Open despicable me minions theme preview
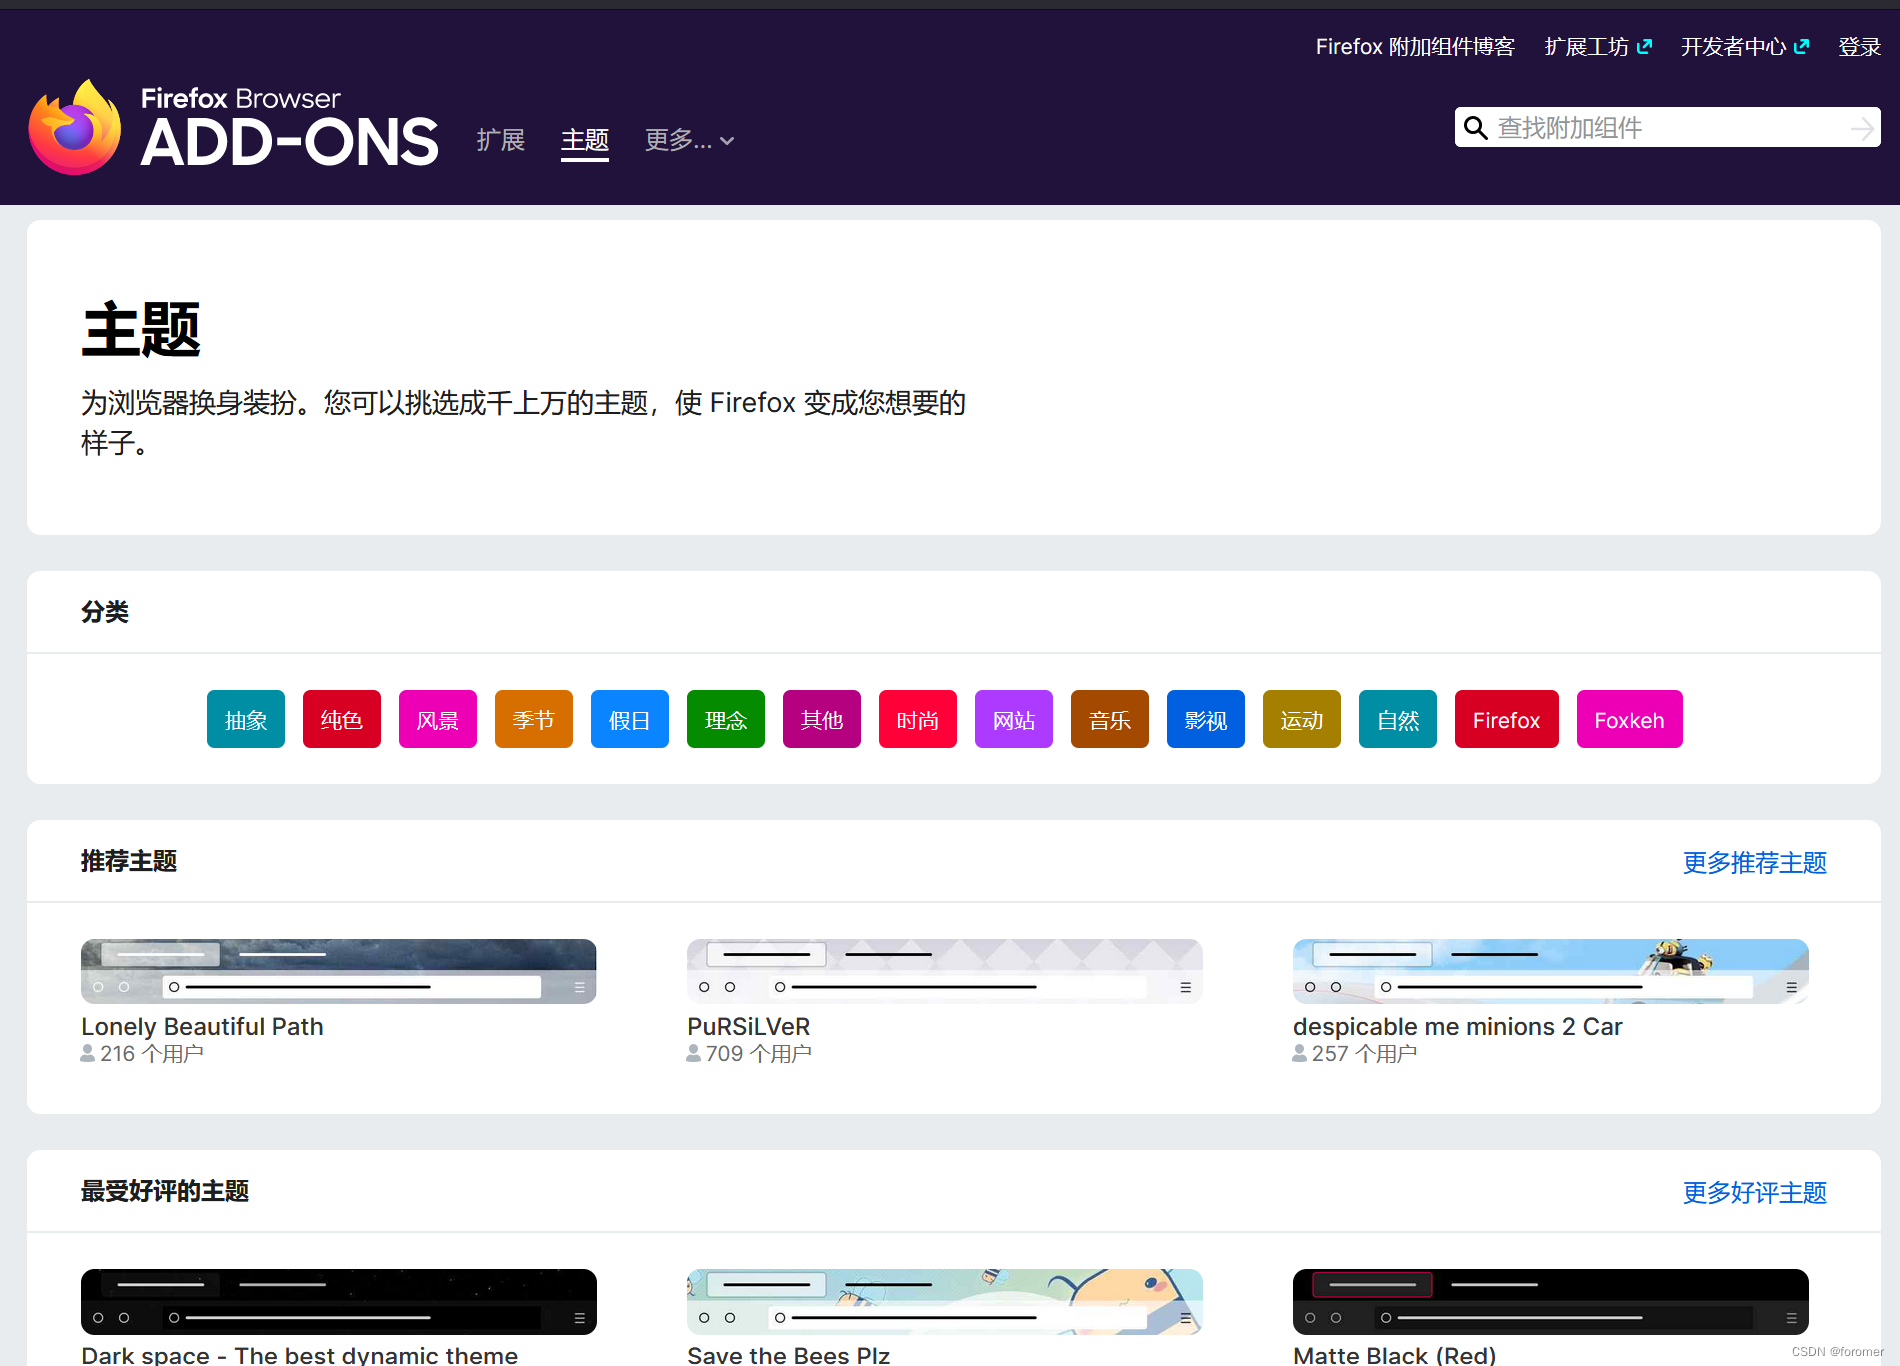The width and height of the screenshot is (1900, 1366). 1551,971
